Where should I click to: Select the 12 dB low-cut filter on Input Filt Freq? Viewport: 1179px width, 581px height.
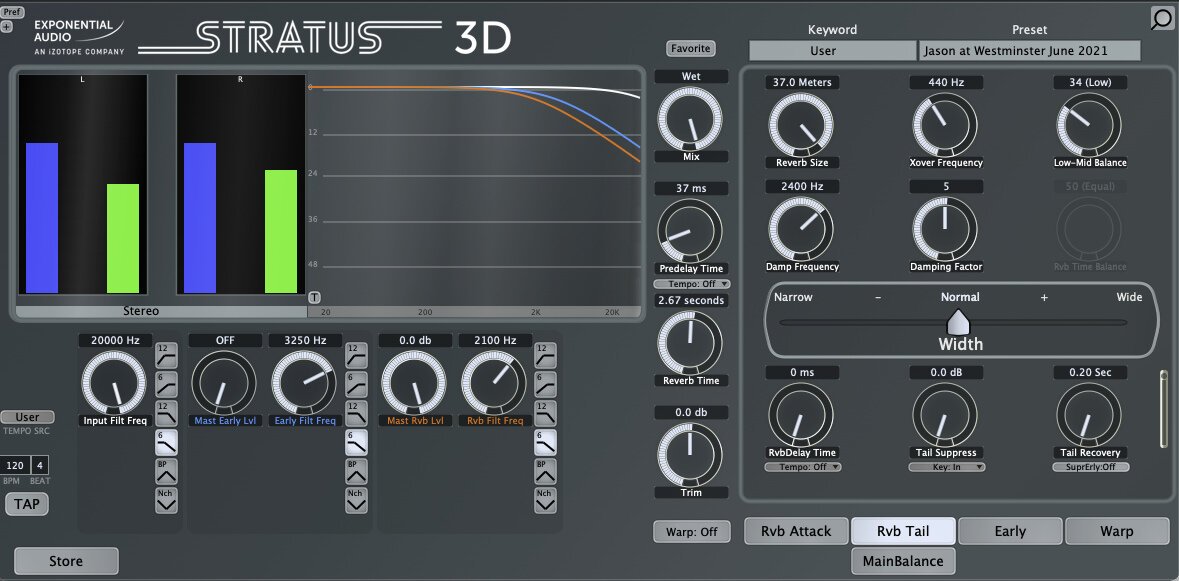(x=165, y=357)
